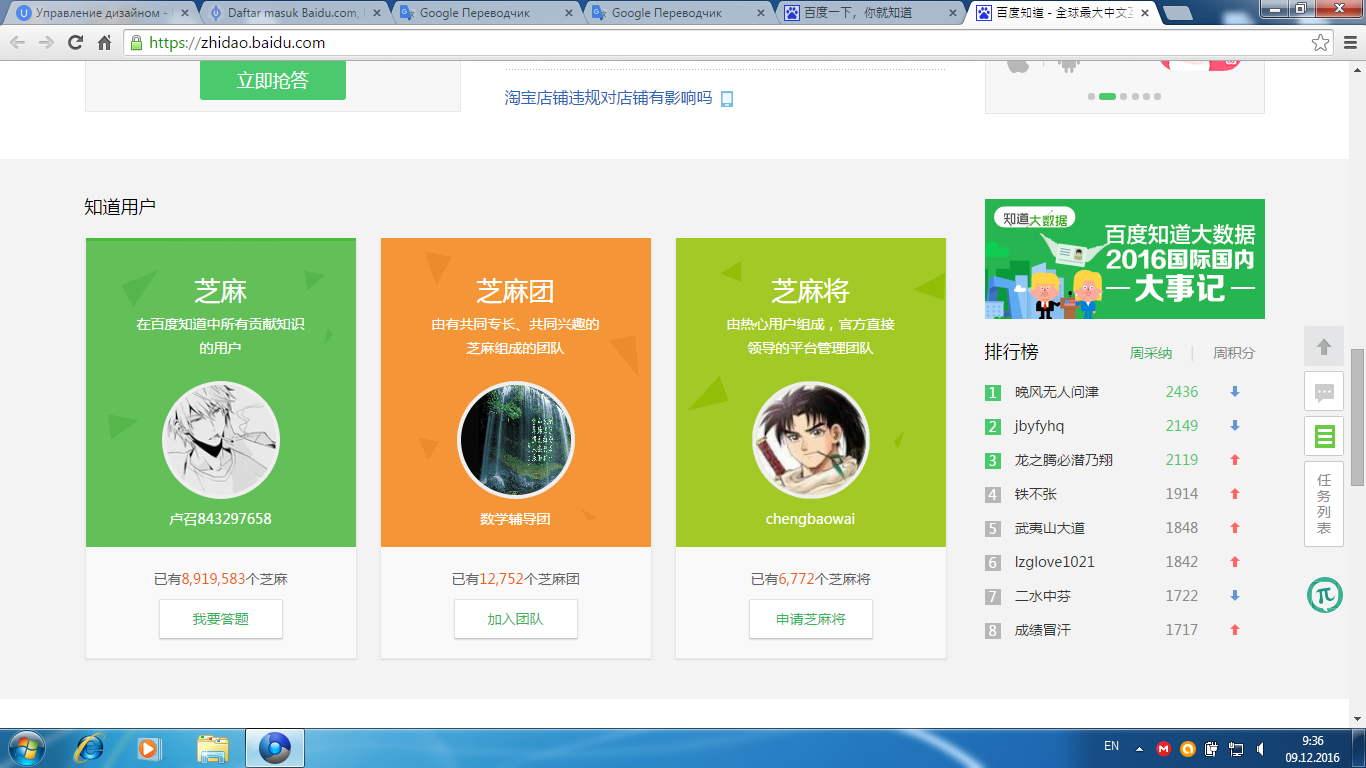Click the green list icon in sidebar
The image size is (1366, 768).
coord(1324,436)
